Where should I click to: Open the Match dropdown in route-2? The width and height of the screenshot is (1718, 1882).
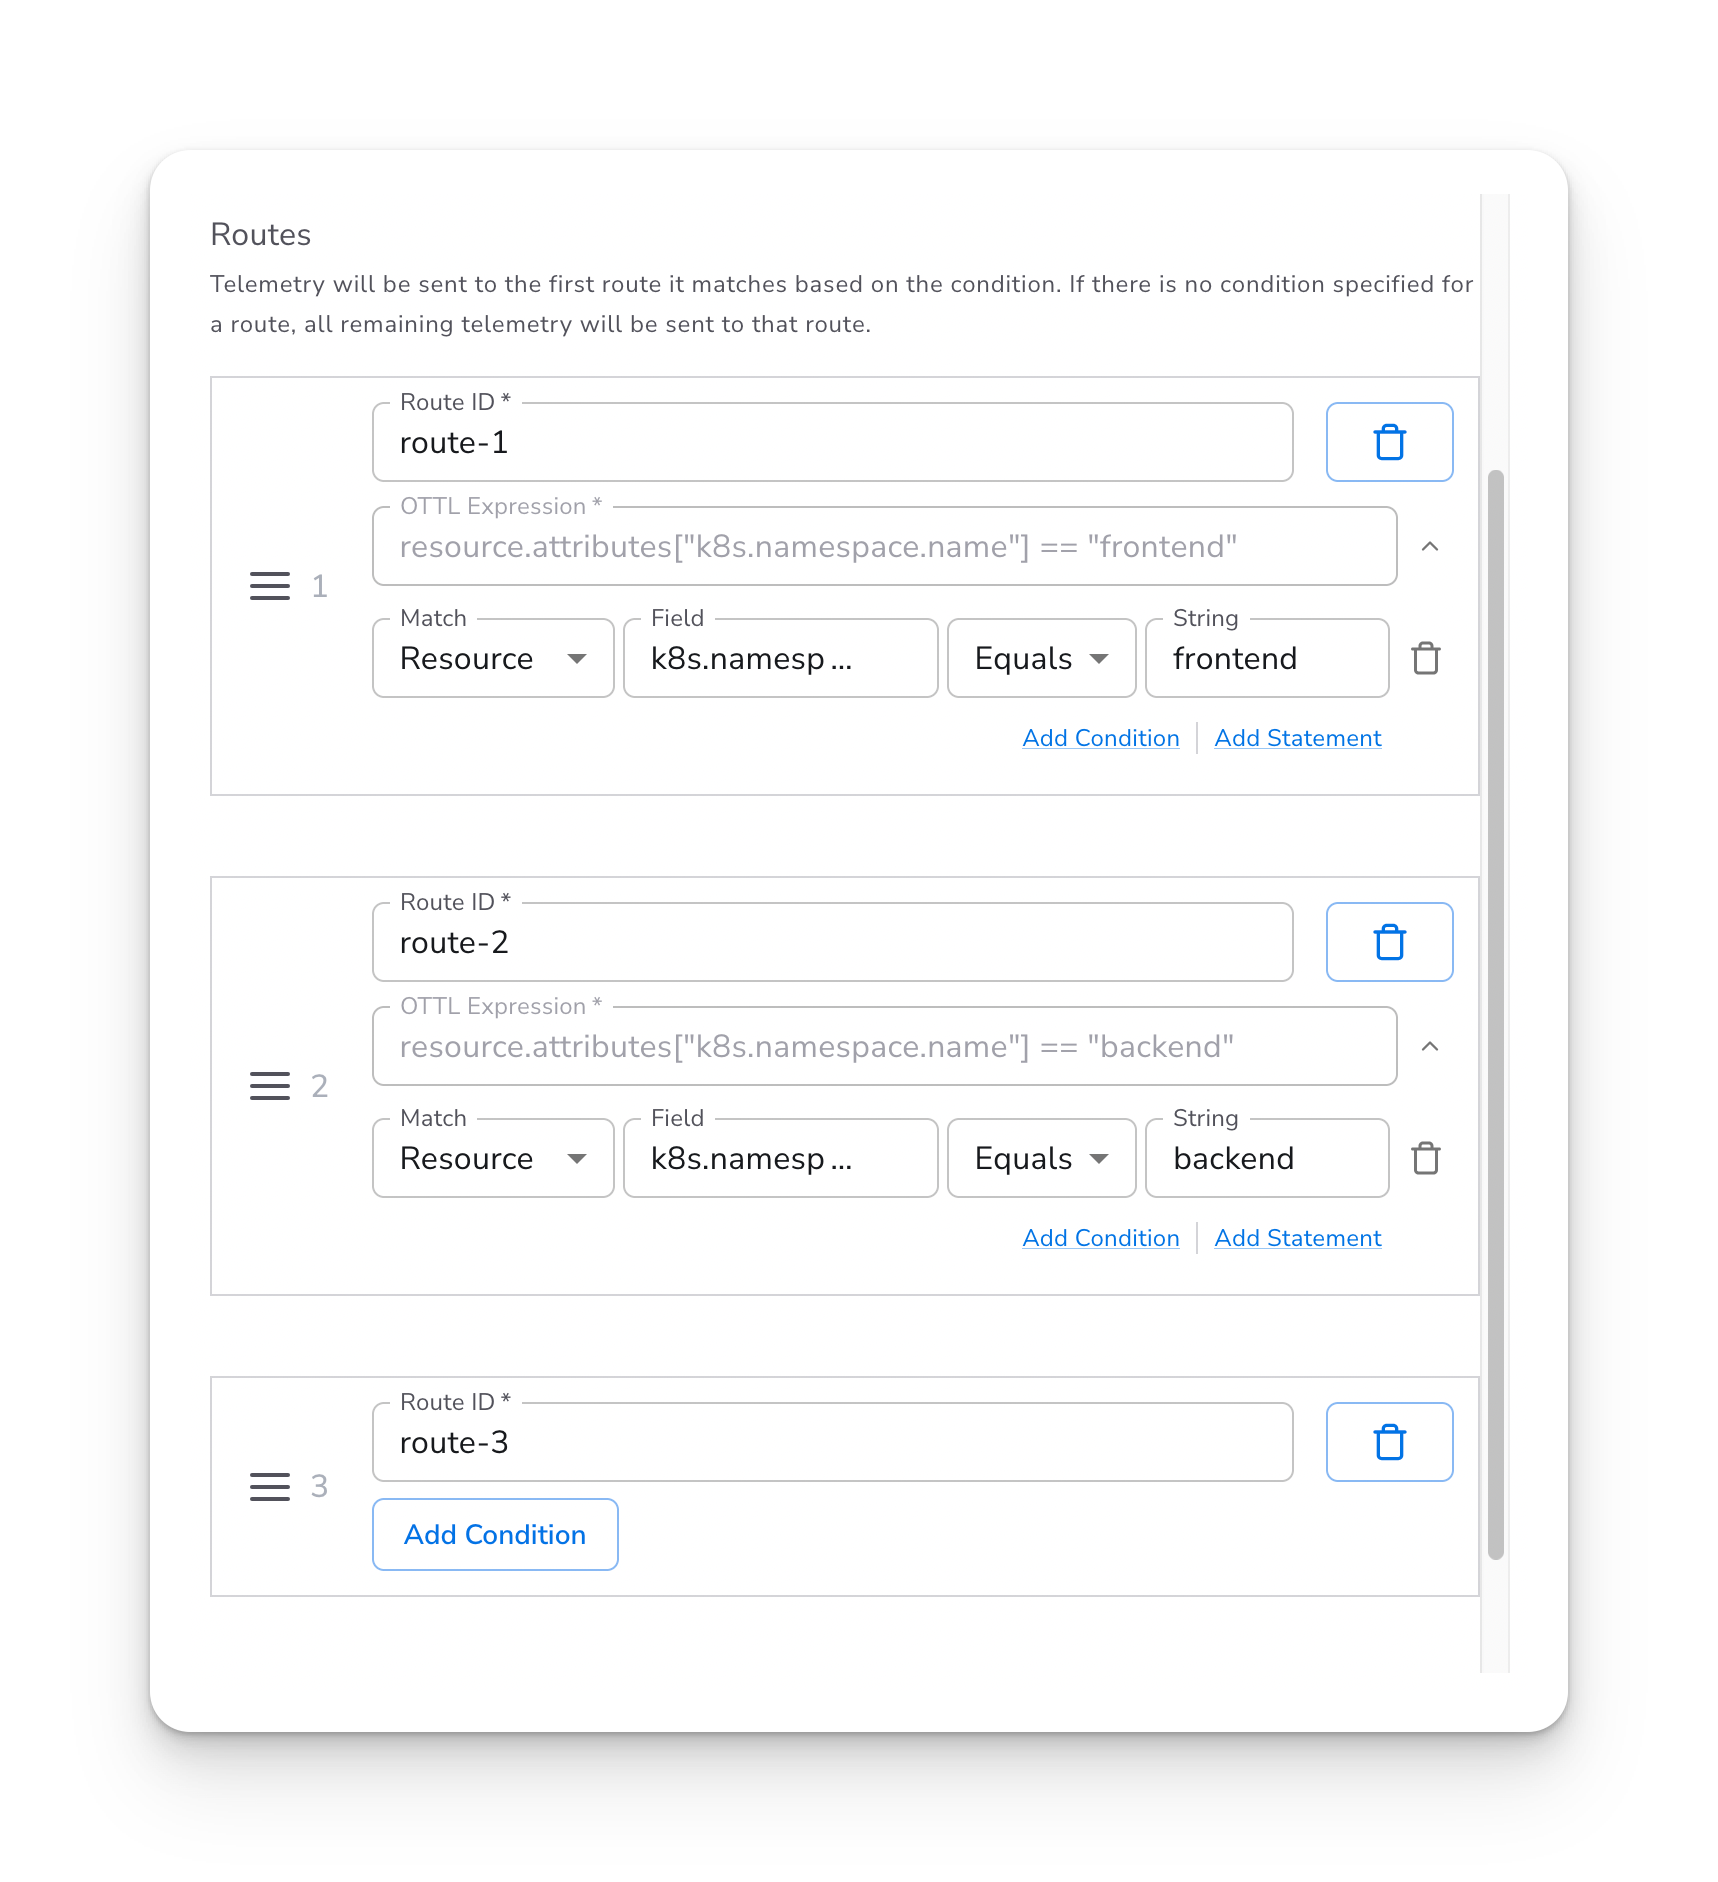click(492, 1159)
